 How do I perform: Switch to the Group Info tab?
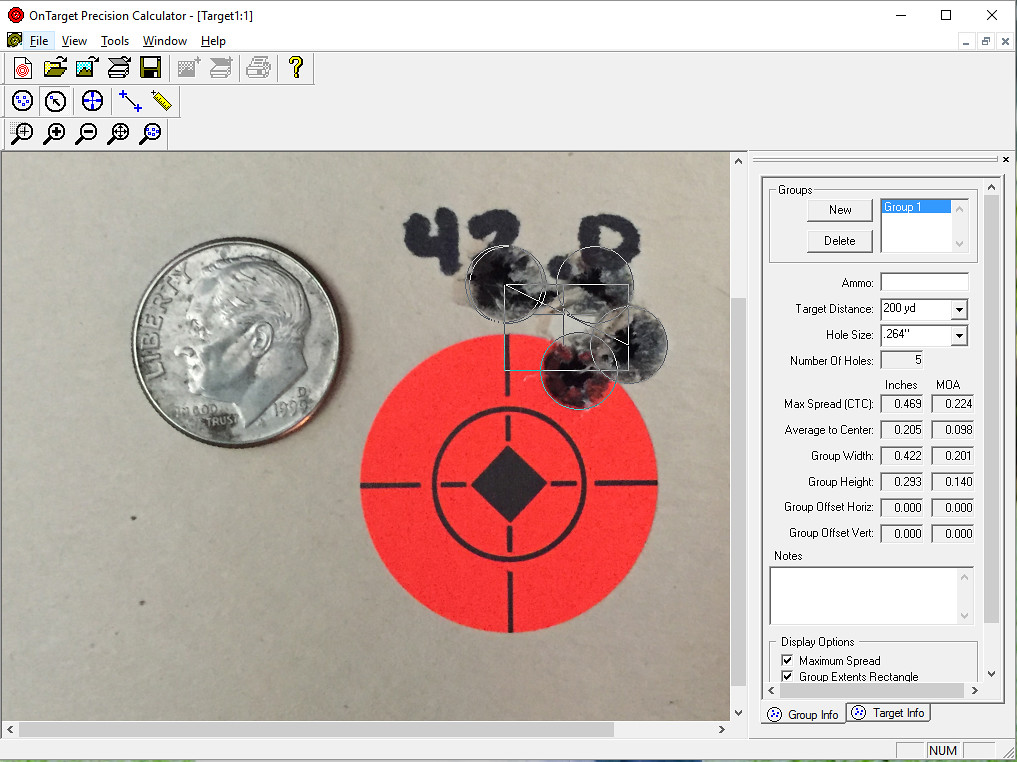click(x=803, y=714)
